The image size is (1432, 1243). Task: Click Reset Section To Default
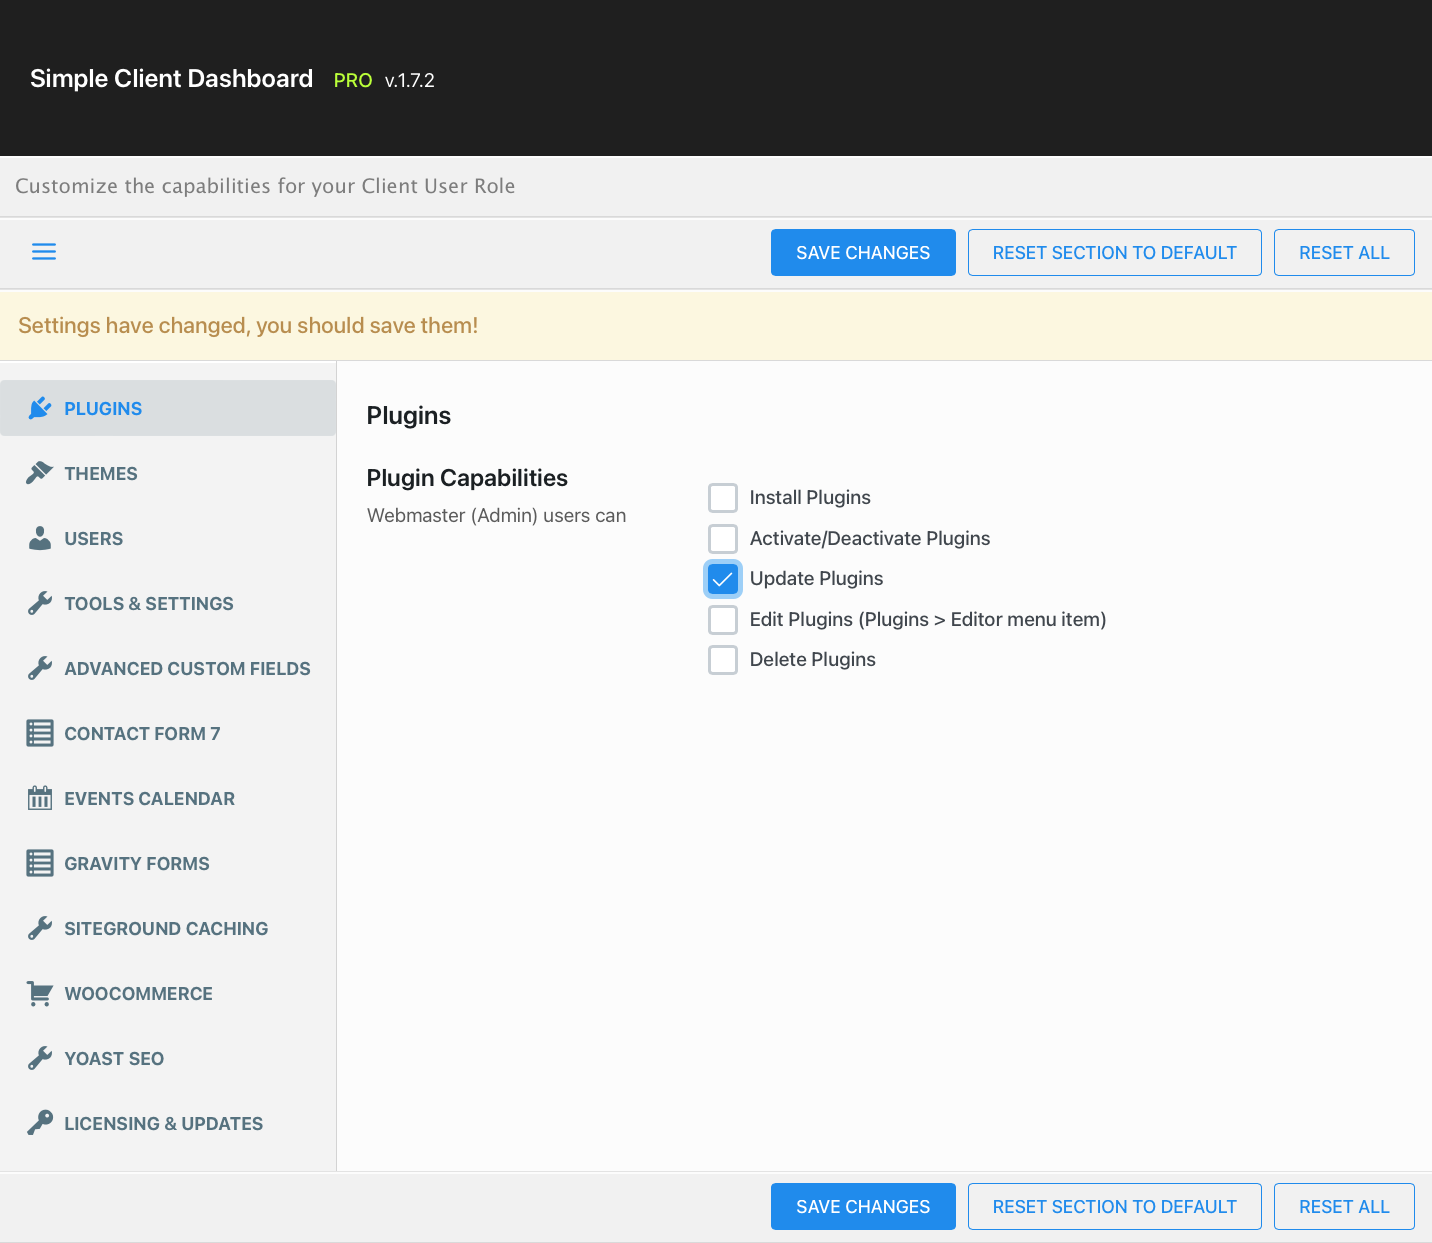[1114, 252]
